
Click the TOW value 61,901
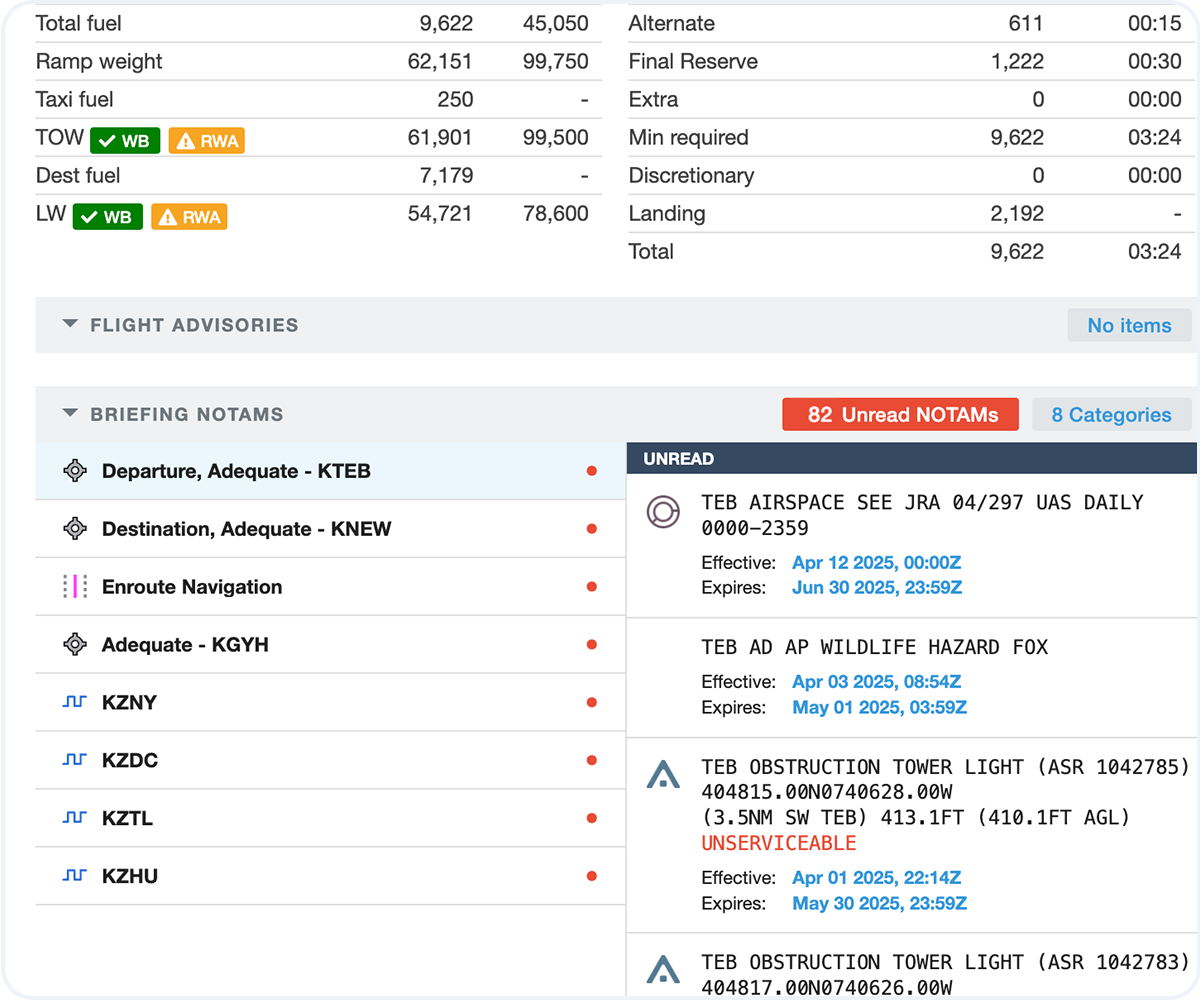click(x=441, y=137)
